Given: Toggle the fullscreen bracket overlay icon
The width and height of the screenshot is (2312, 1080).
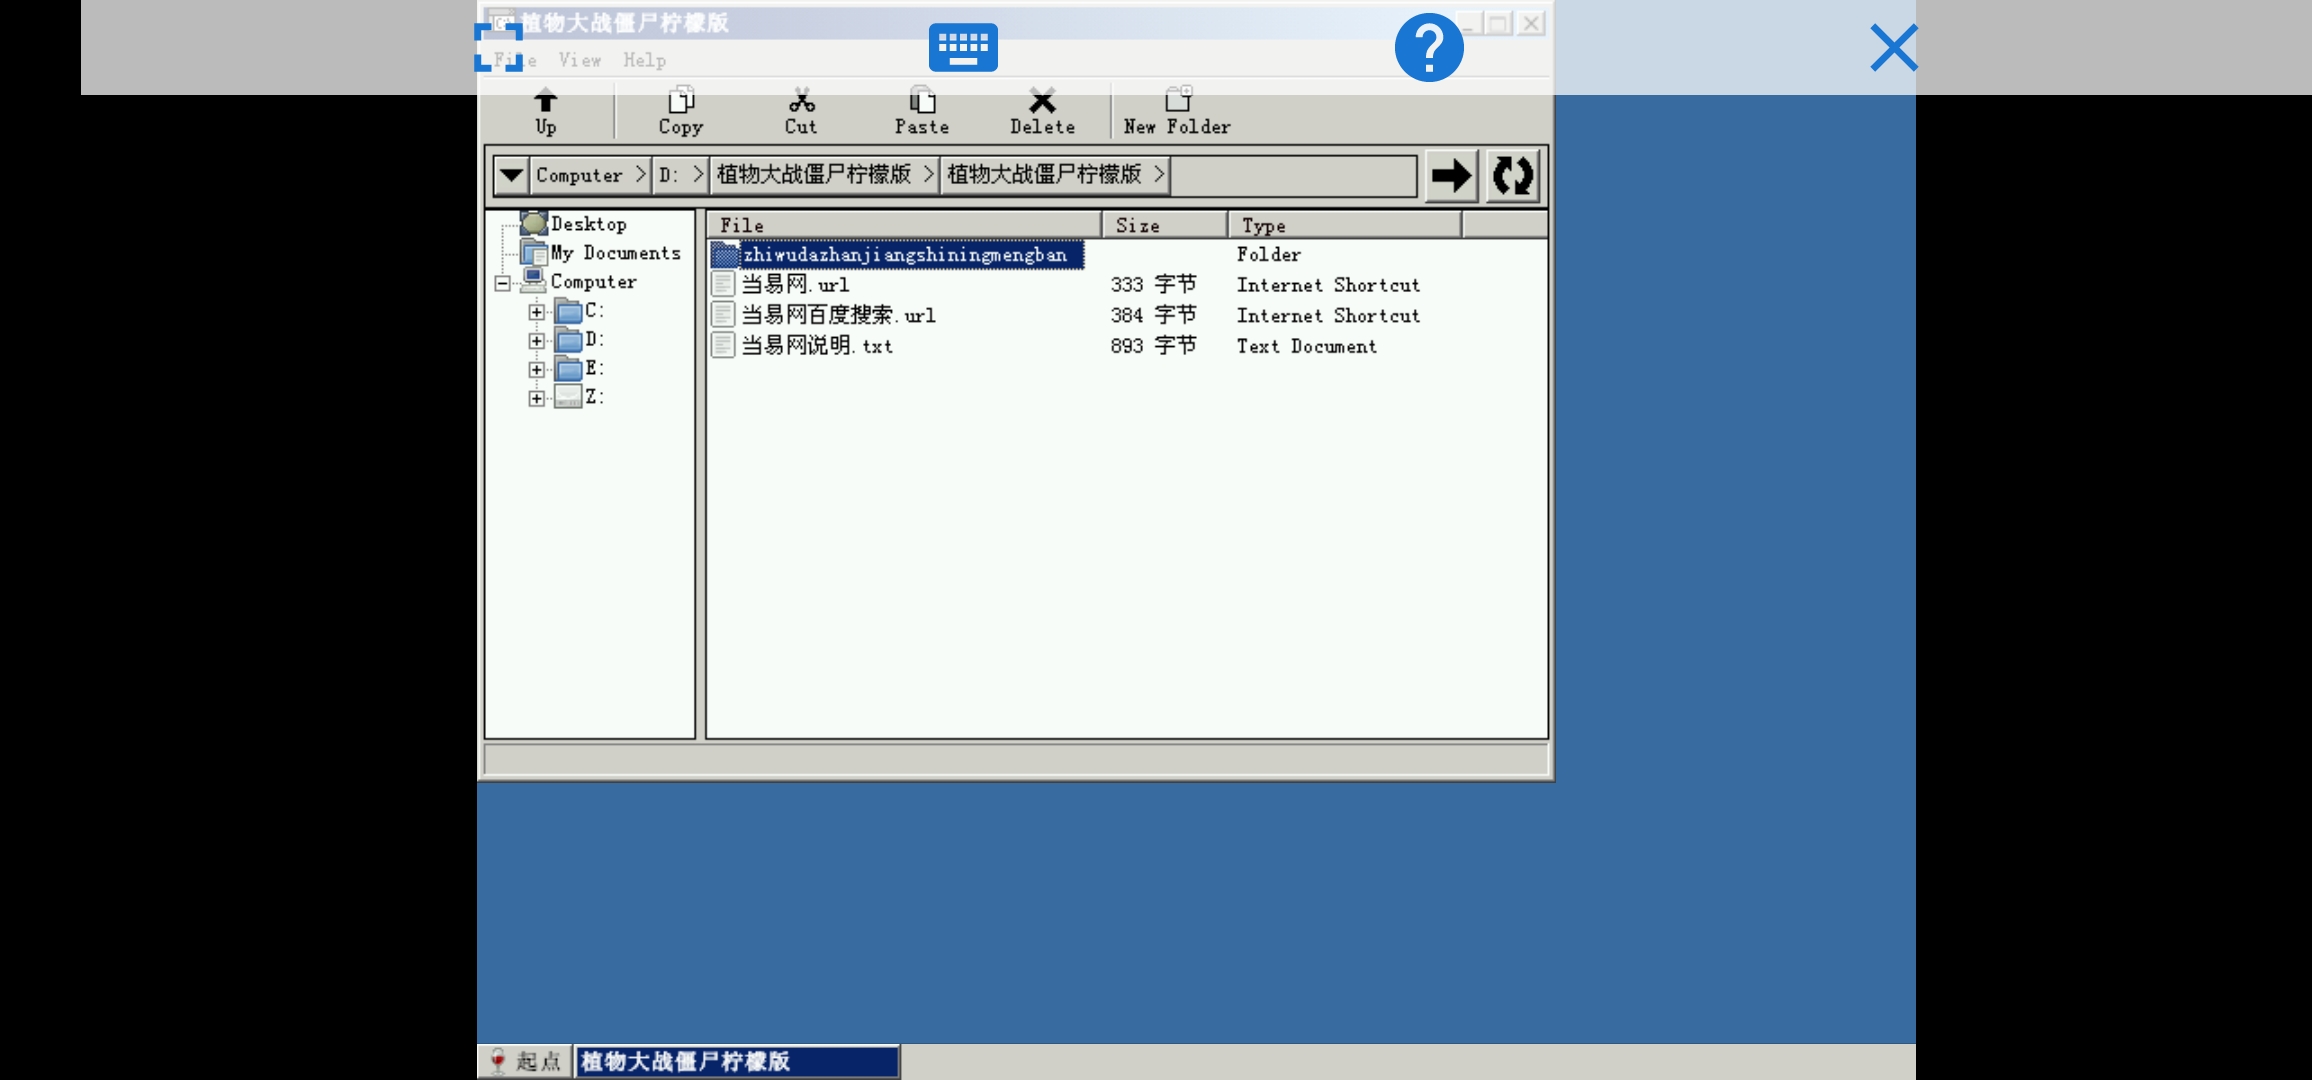Looking at the screenshot, I should pyautogui.click(x=498, y=47).
